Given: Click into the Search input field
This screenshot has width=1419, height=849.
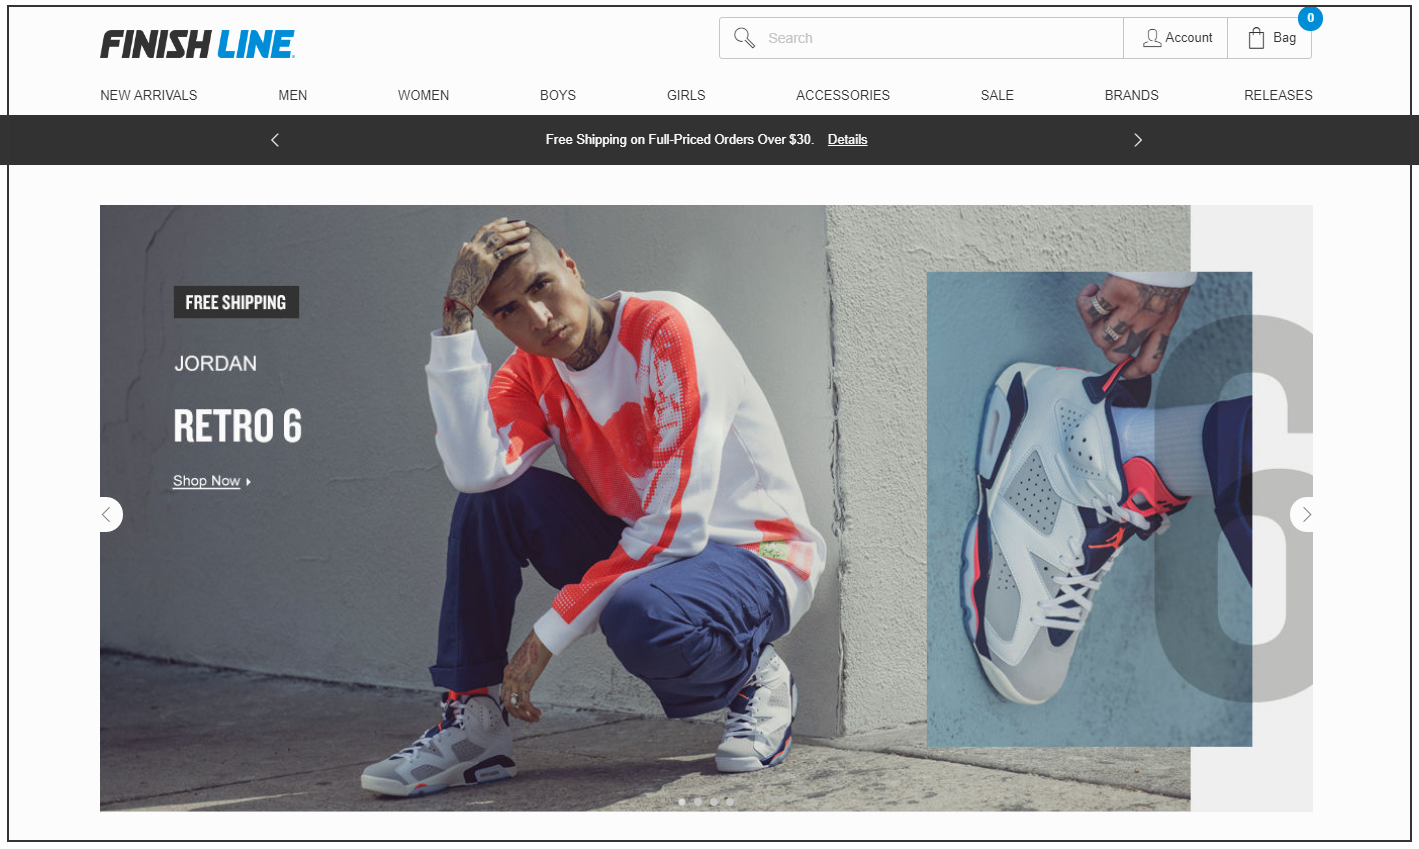Looking at the screenshot, I should (x=940, y=38).
